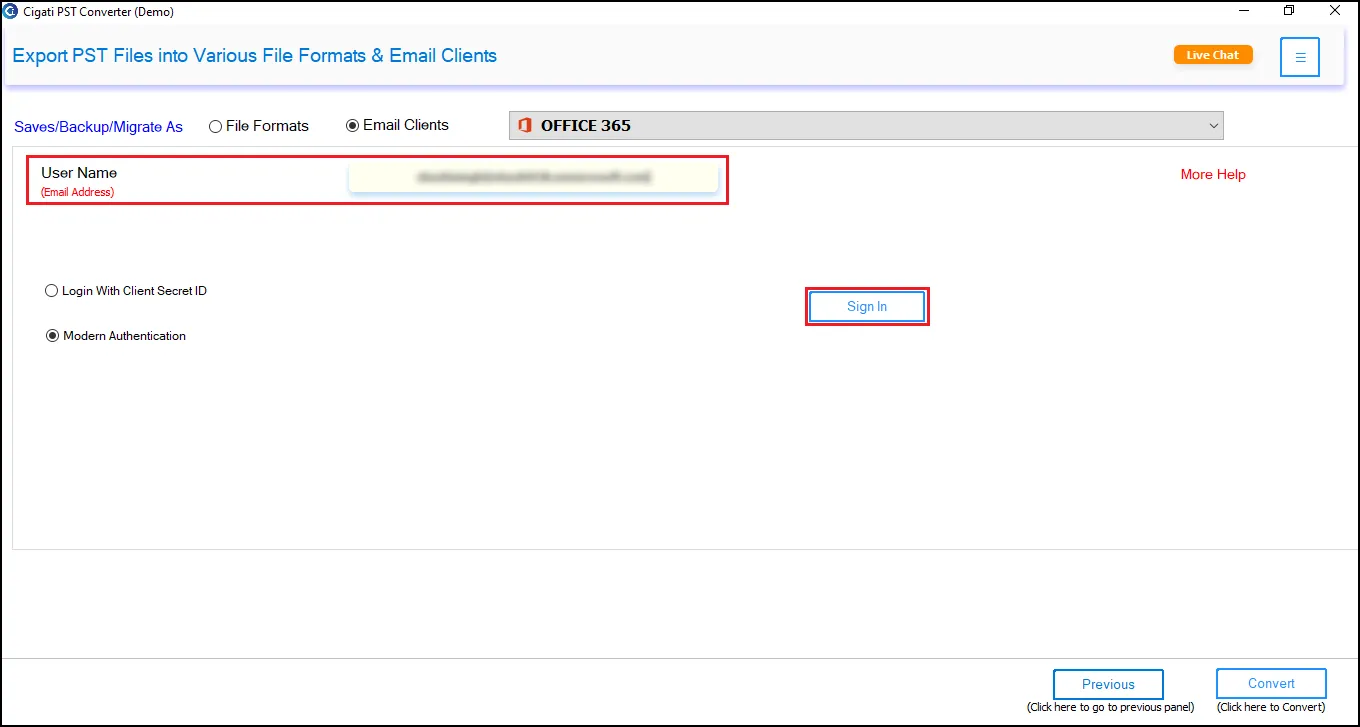Choose Modern Authentication login
Image resolution: width=1360 pixels, height=727 pixels.
point(116,336)
